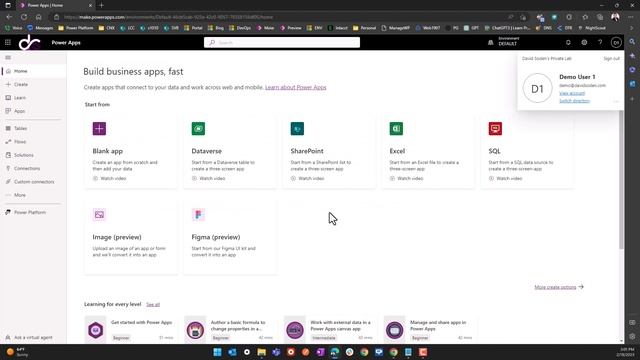Open OneNote from the taskbar
Image resolution: width=640 pixels, height=360 pixels.
pyautogui.click(x=320, y=352)
